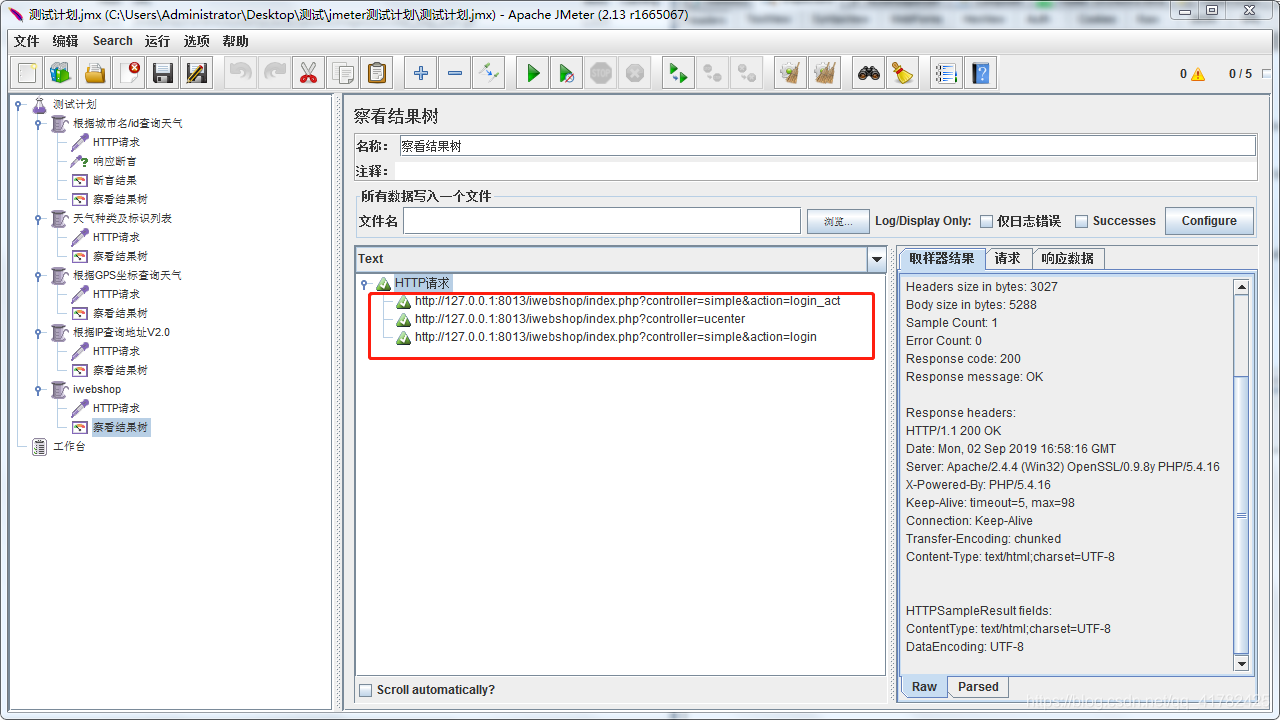This screenshot has height=720, width=1280.
Task: Click the Copy icon in toolbar
Action: click(x=343, y=73)
